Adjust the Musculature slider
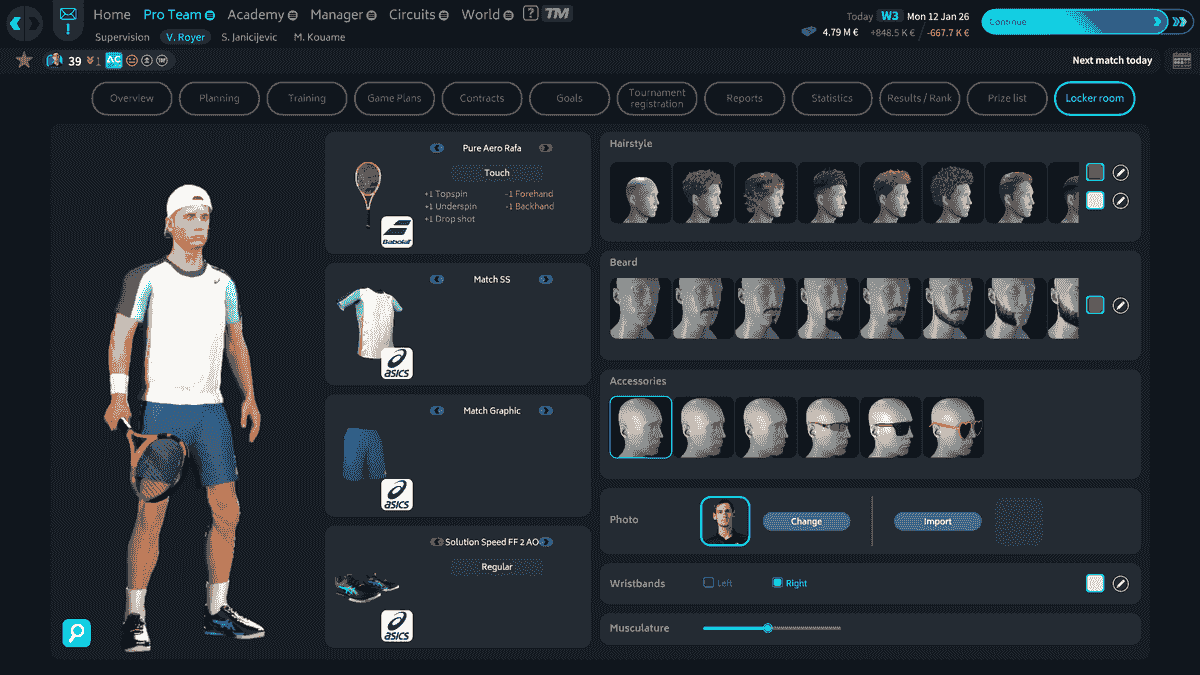This screenshot has width=1200, height=675. [772, 628]
